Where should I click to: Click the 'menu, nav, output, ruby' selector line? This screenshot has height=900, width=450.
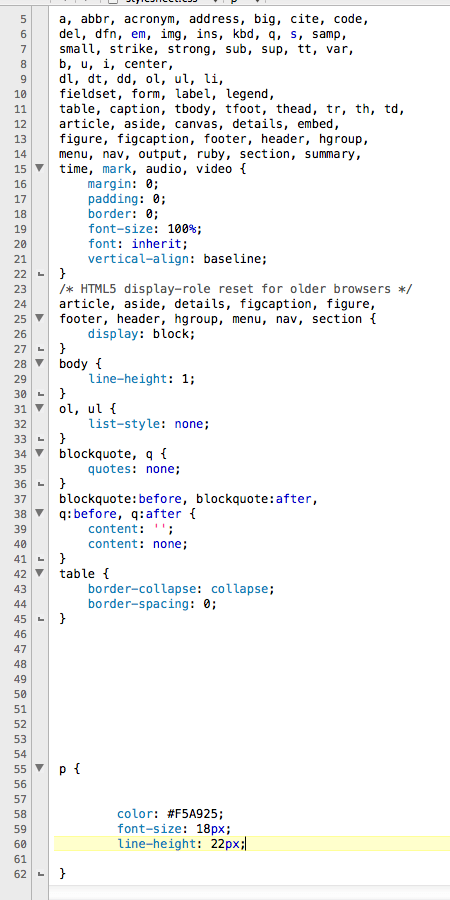coord(210,154)
